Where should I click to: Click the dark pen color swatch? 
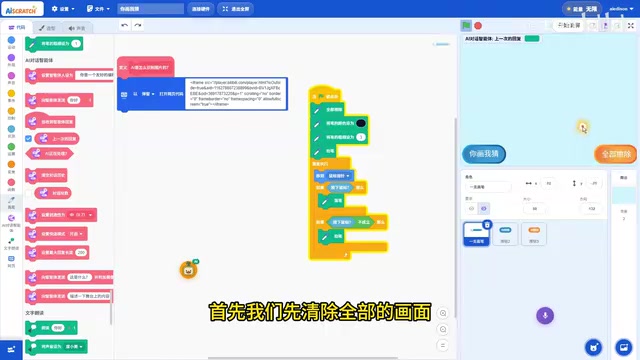coord(361,123)
